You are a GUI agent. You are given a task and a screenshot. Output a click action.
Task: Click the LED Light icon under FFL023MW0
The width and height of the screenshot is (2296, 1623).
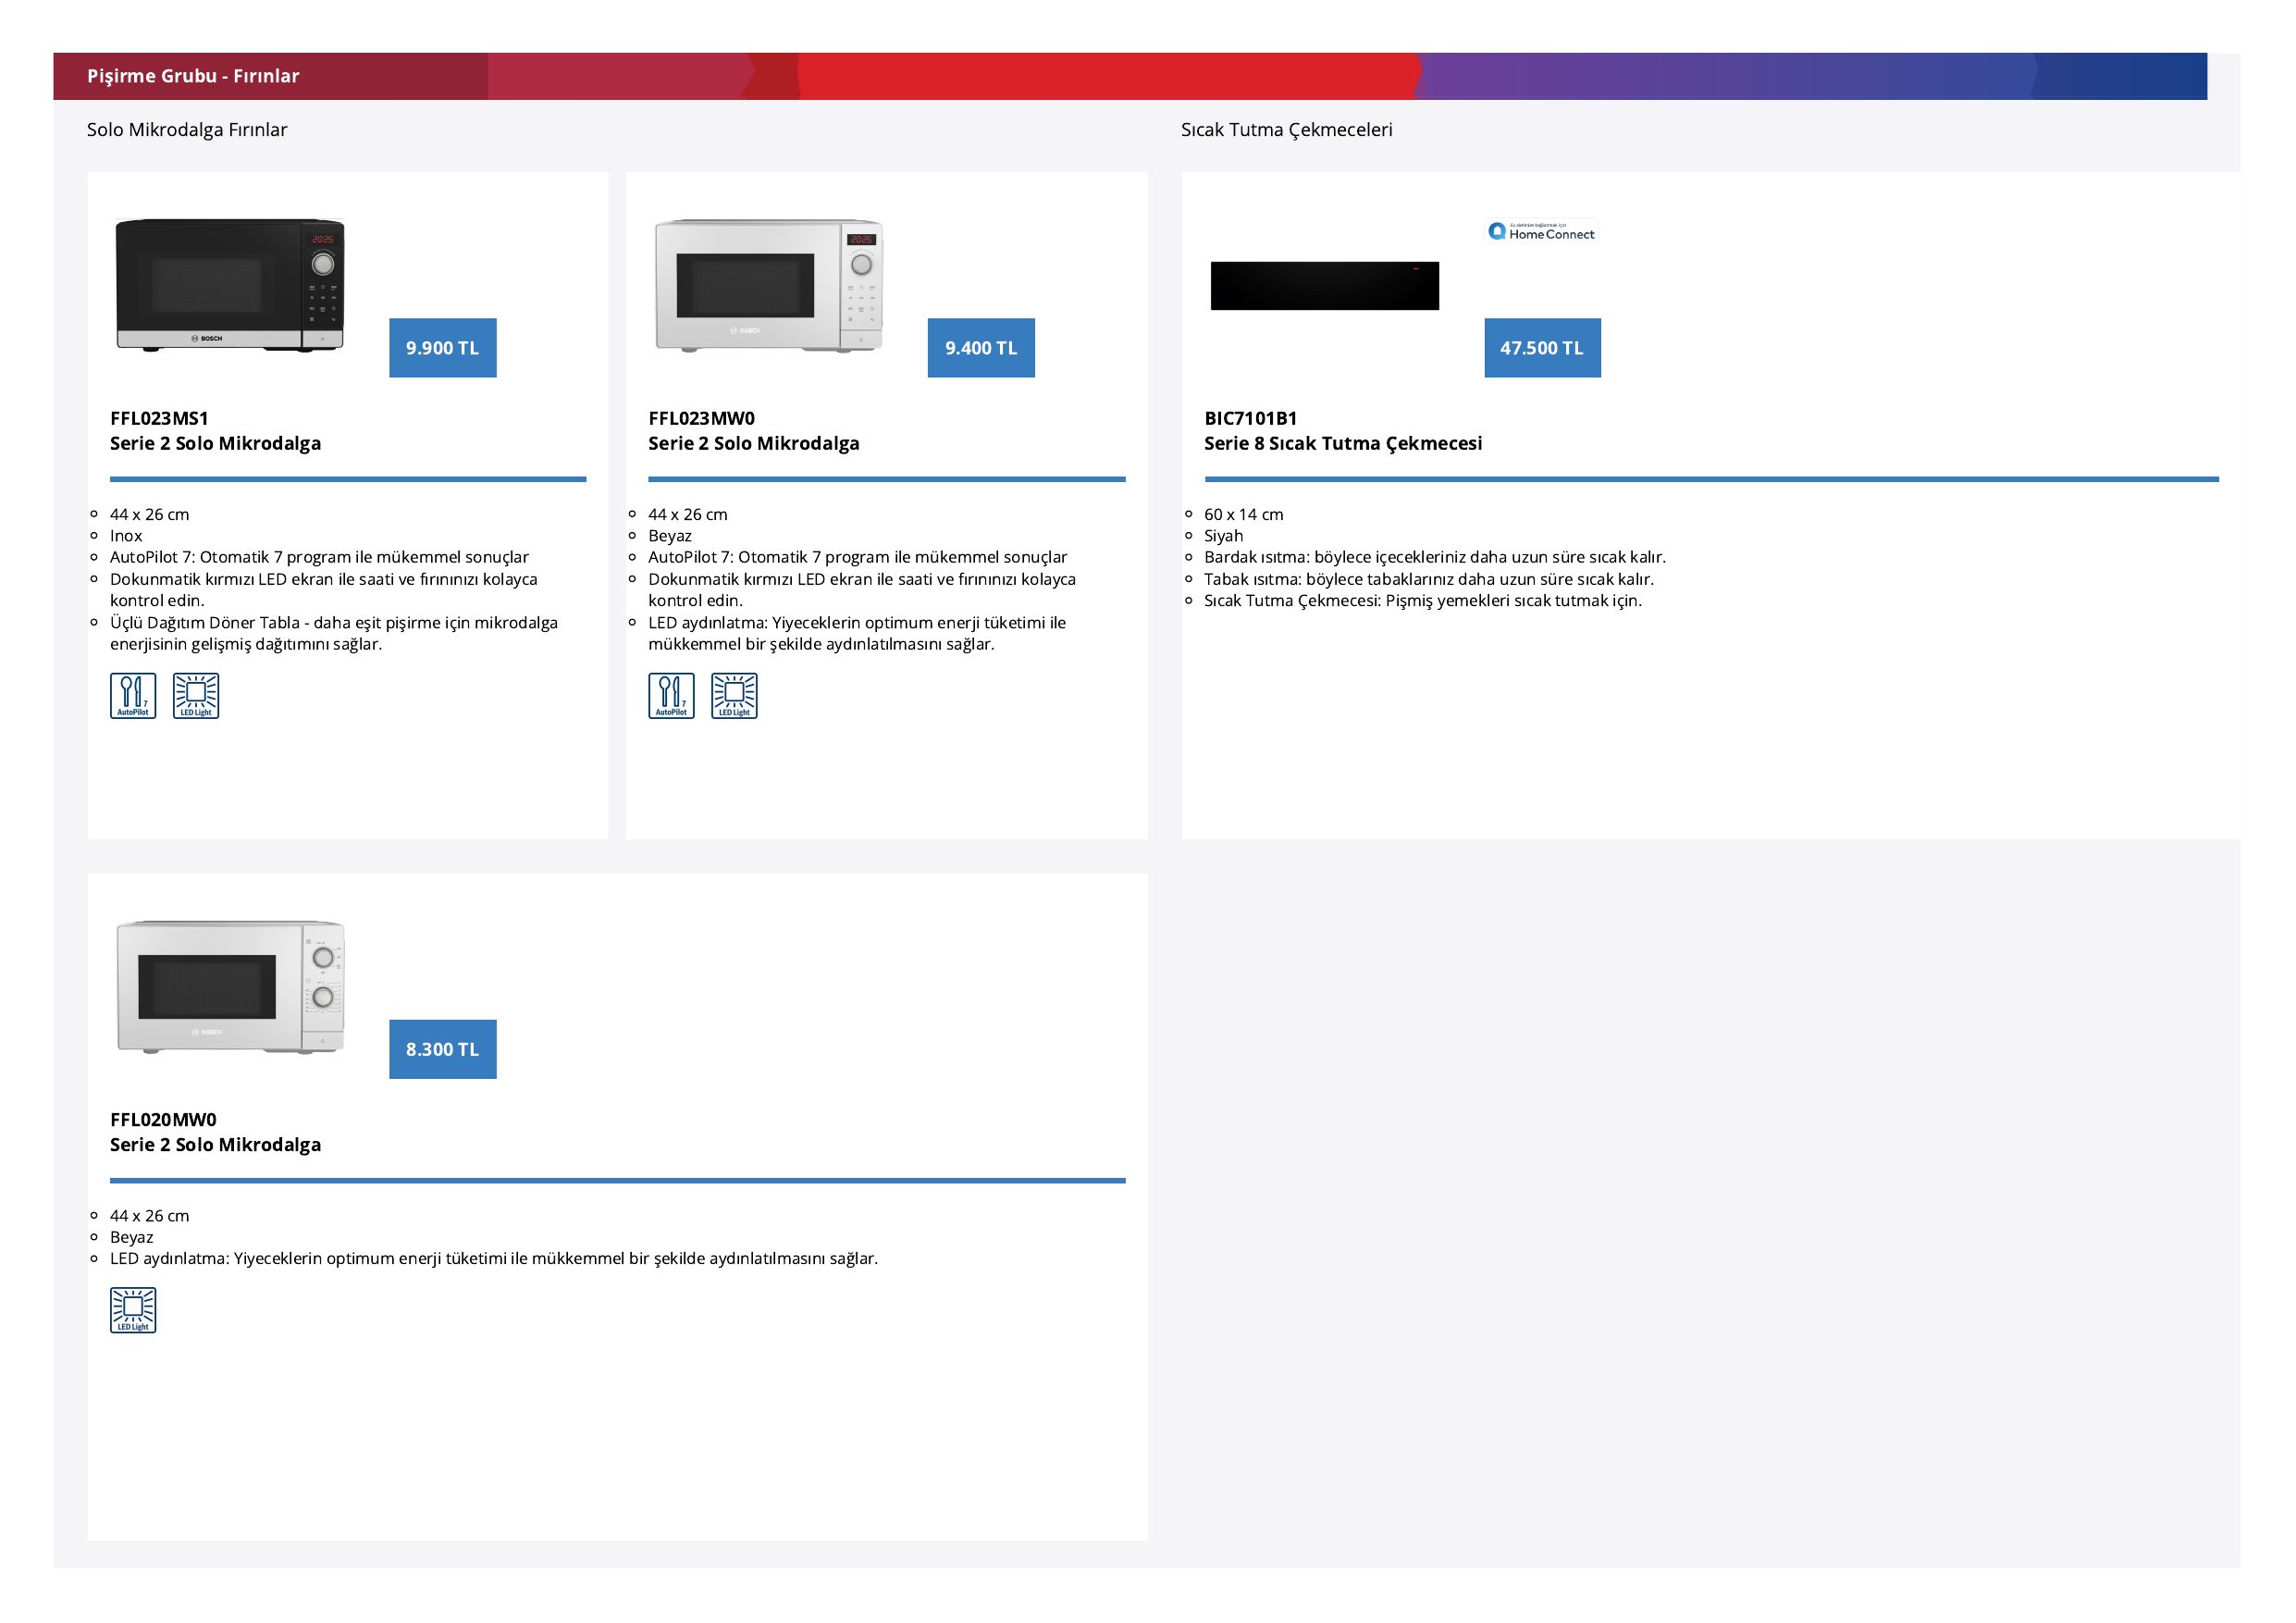[x=734, y=696]
